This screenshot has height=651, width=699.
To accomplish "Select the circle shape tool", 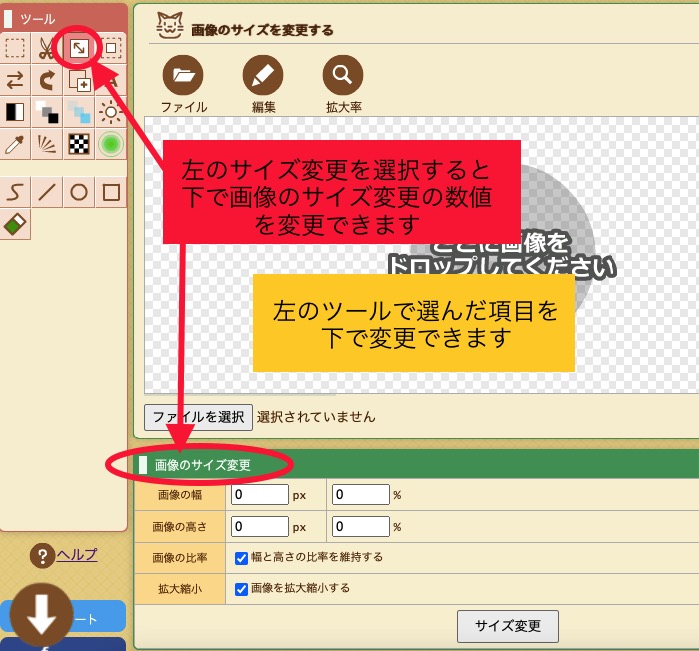I will click(x=79, y=192).
